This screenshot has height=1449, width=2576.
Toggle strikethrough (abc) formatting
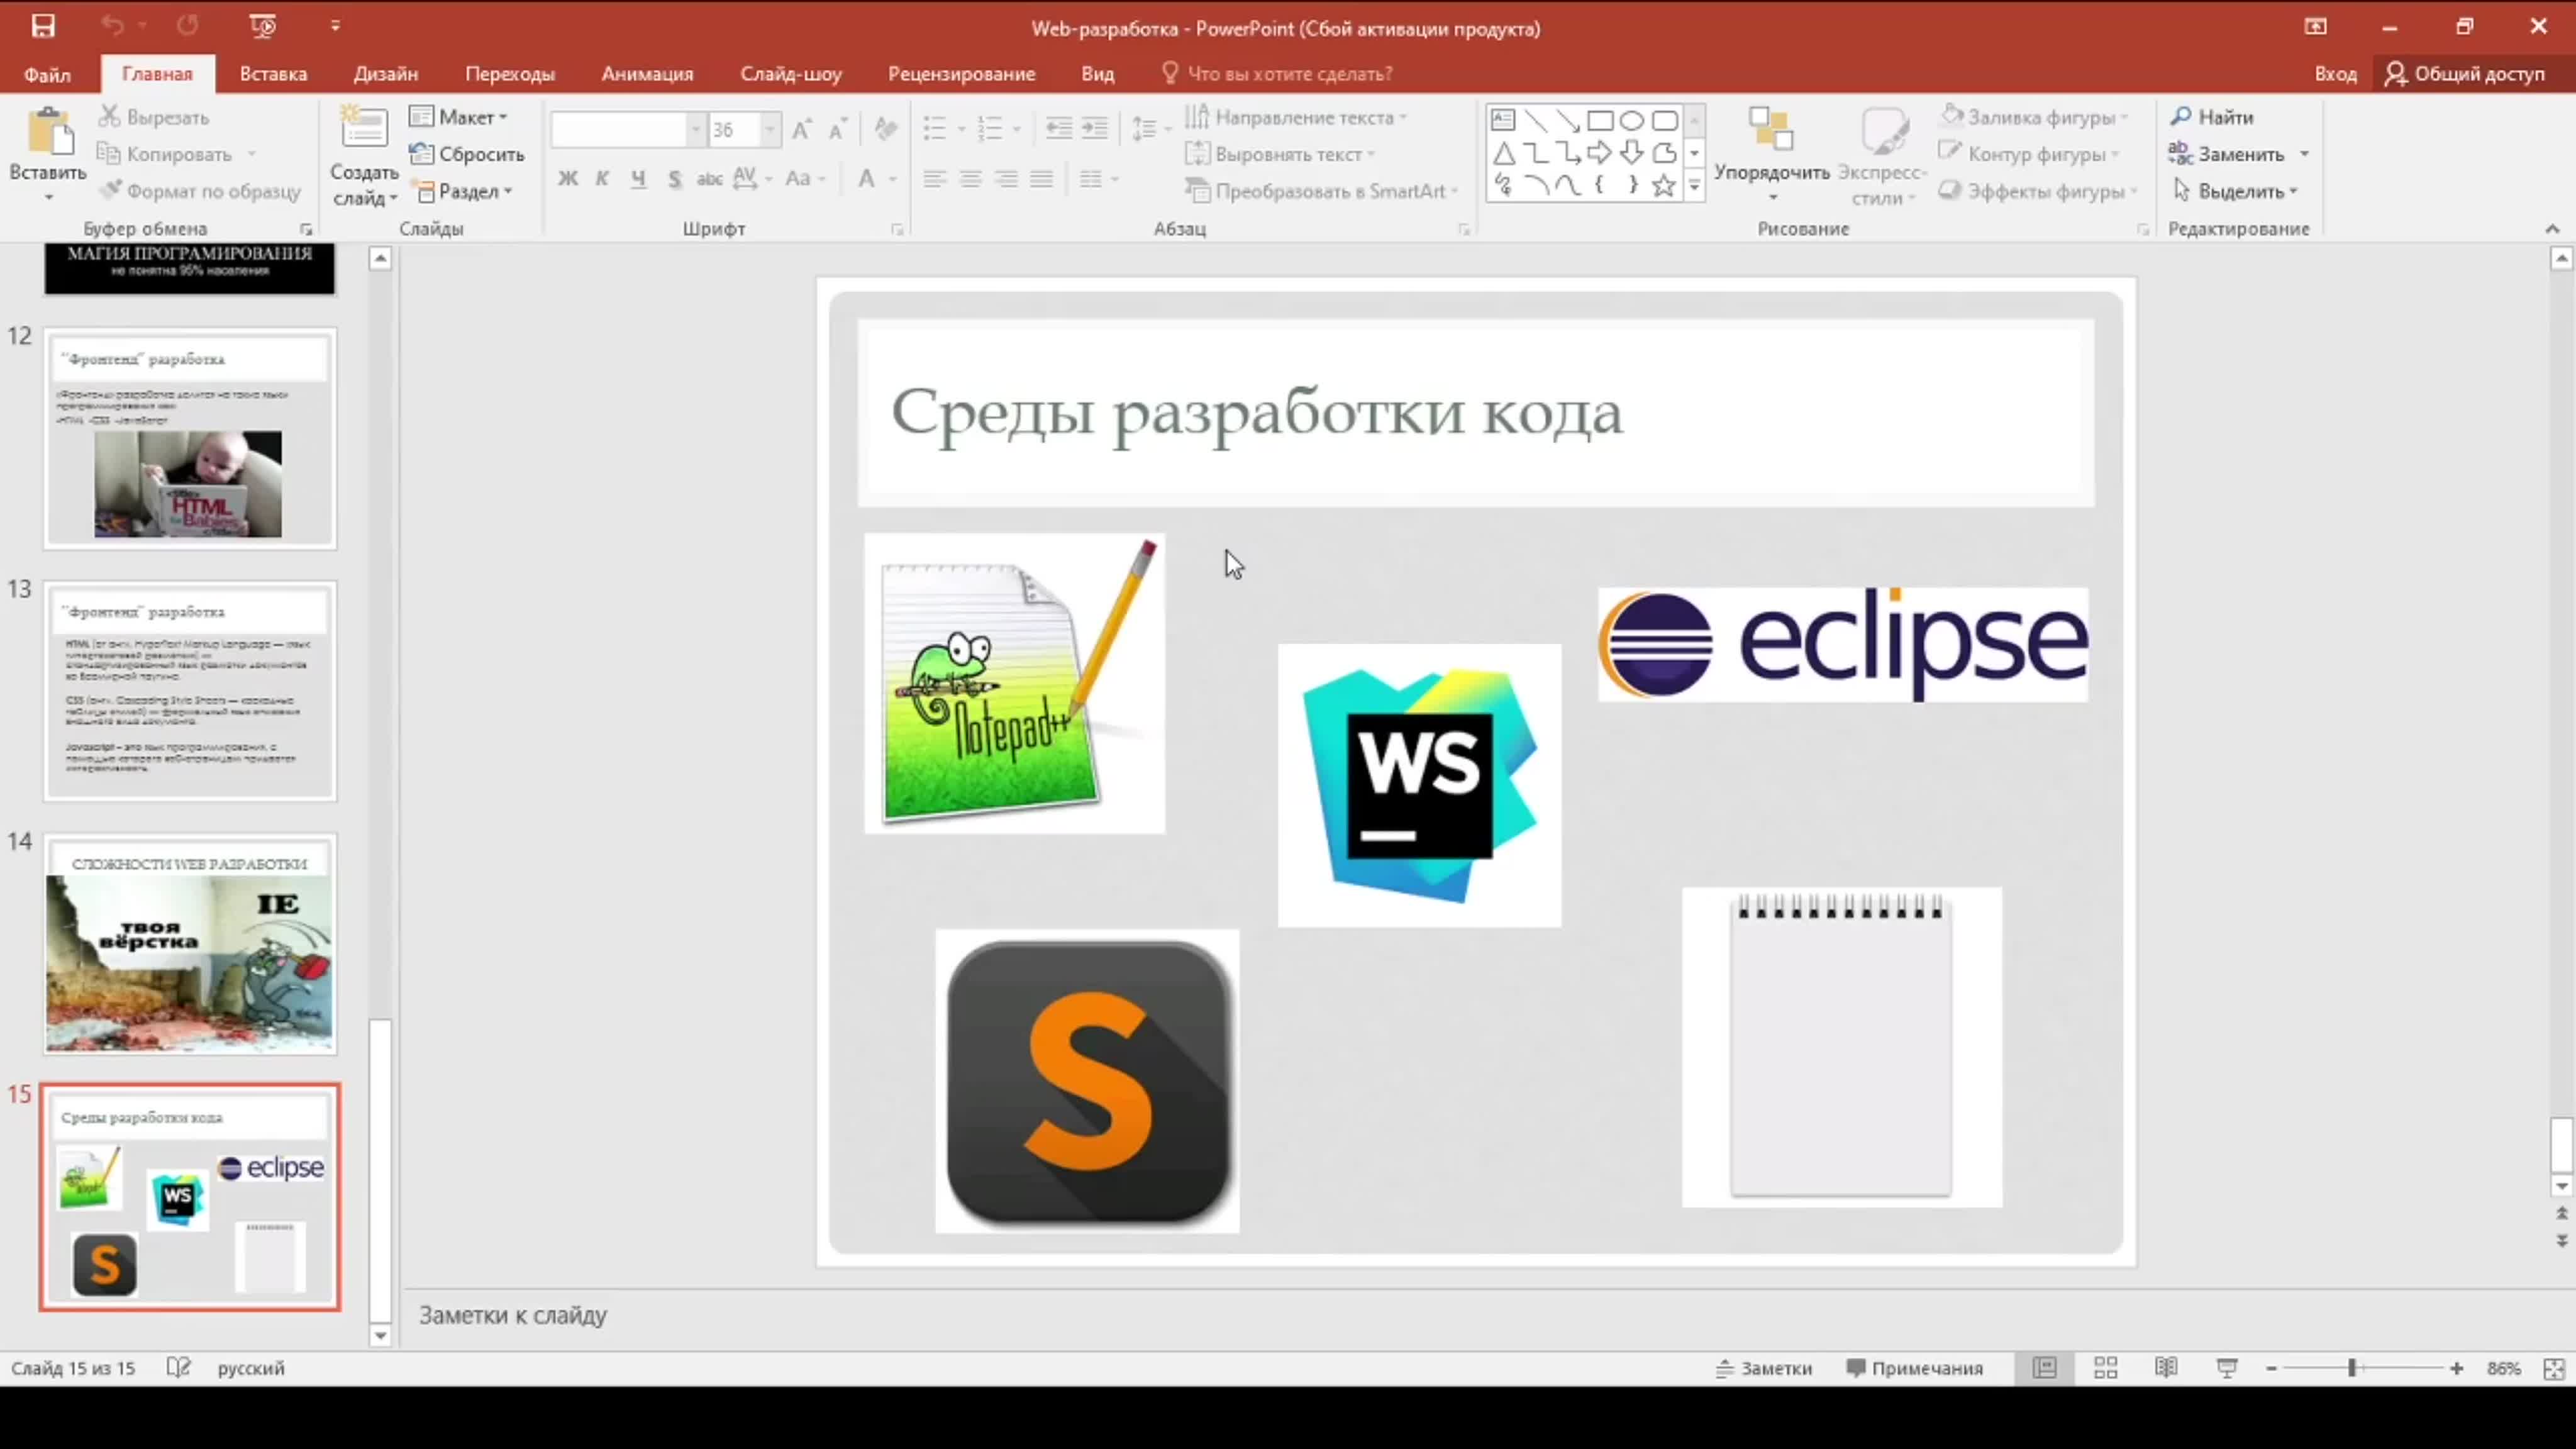click(709, 179)
